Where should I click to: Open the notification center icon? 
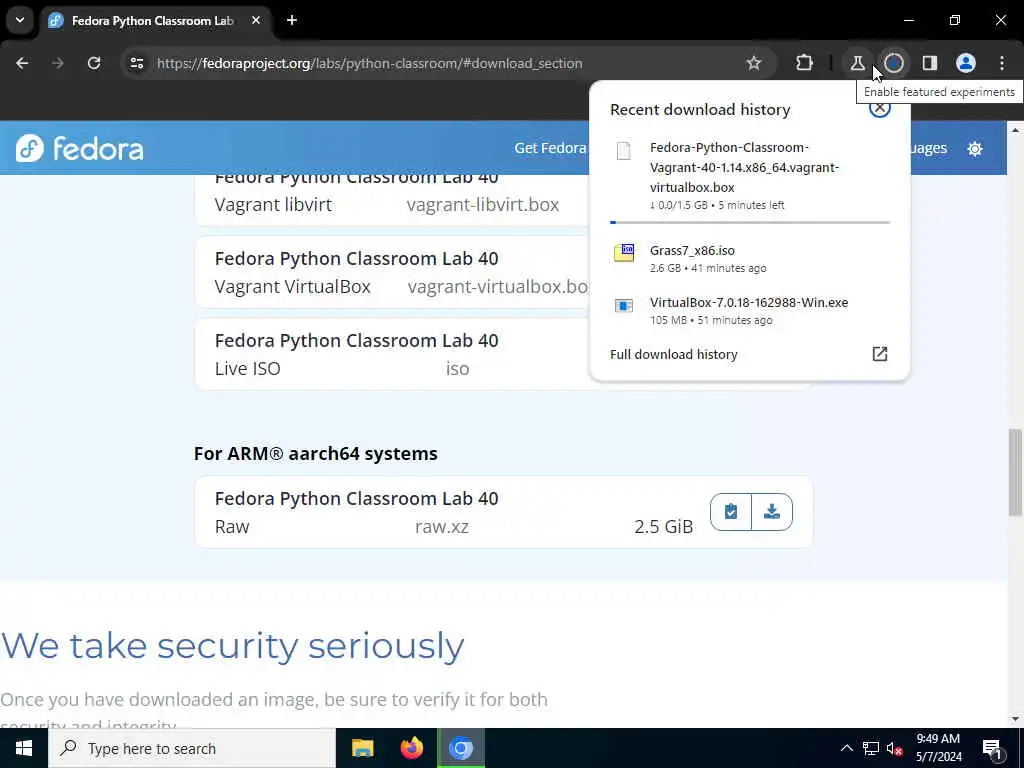pos(992,749)
